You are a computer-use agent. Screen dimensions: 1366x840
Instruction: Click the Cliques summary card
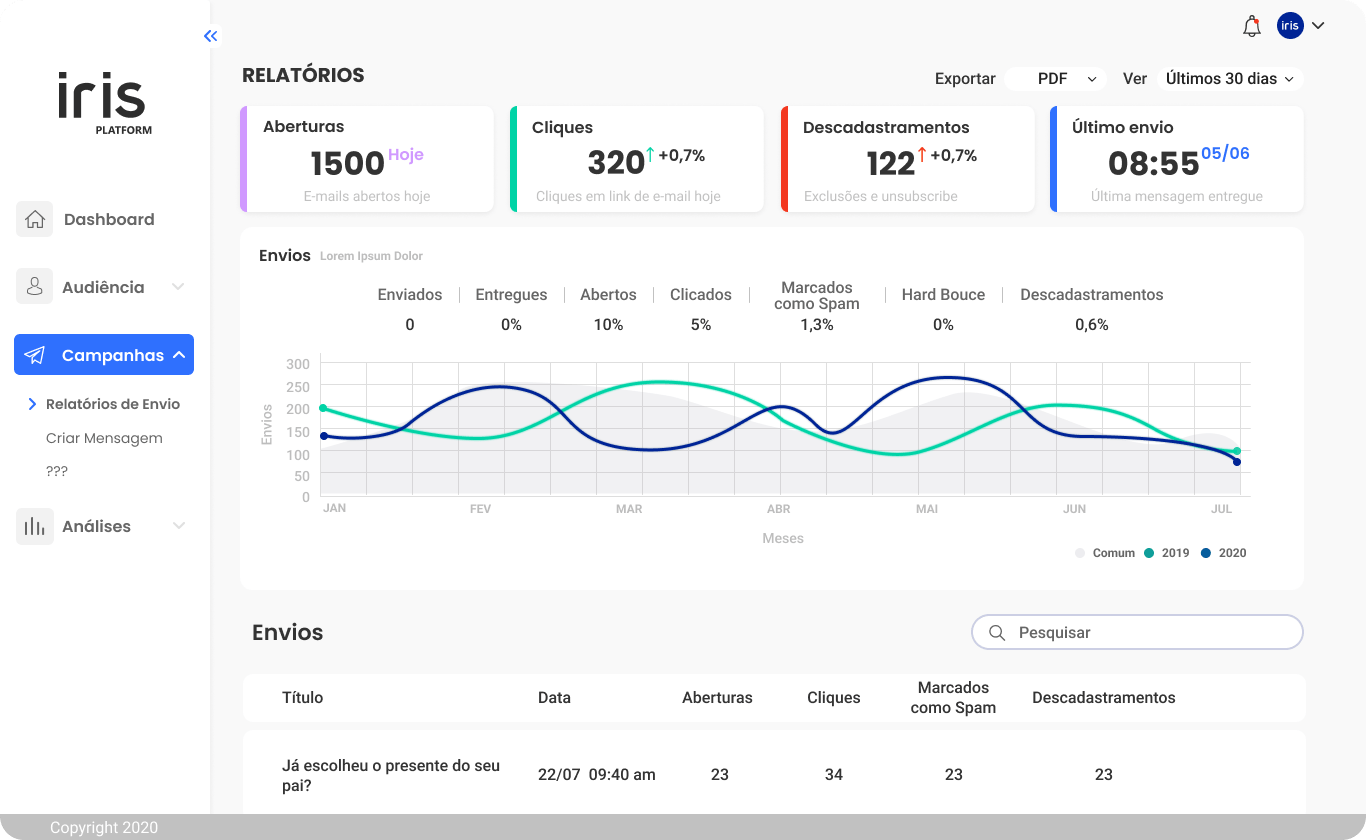click(637, 159)
